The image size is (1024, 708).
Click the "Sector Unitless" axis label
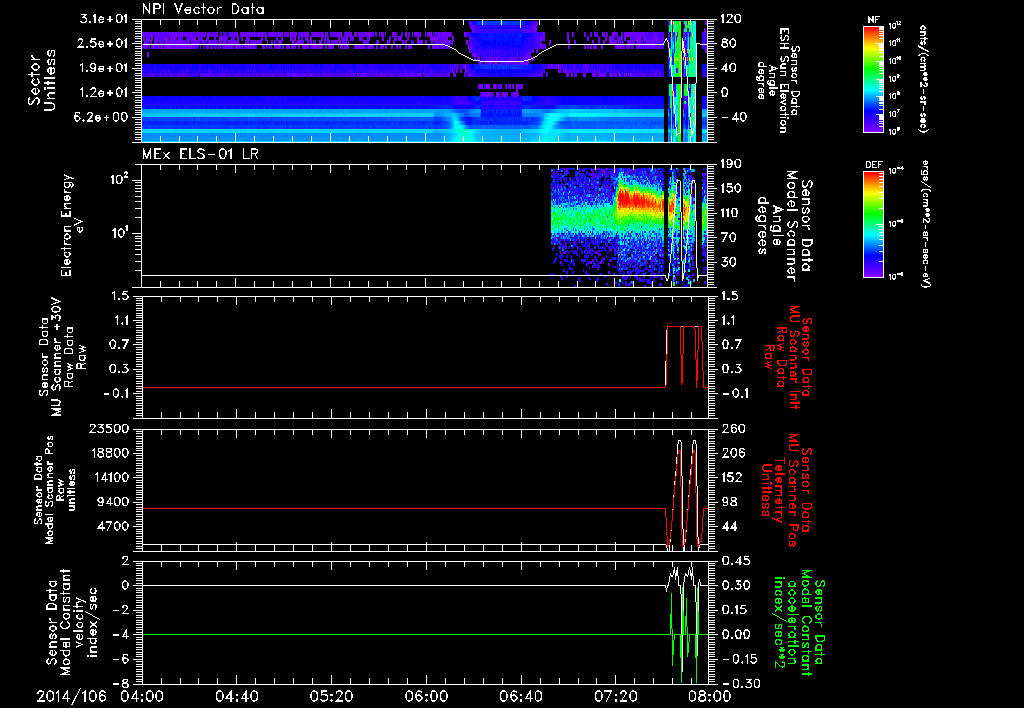[x=41, y=80]
